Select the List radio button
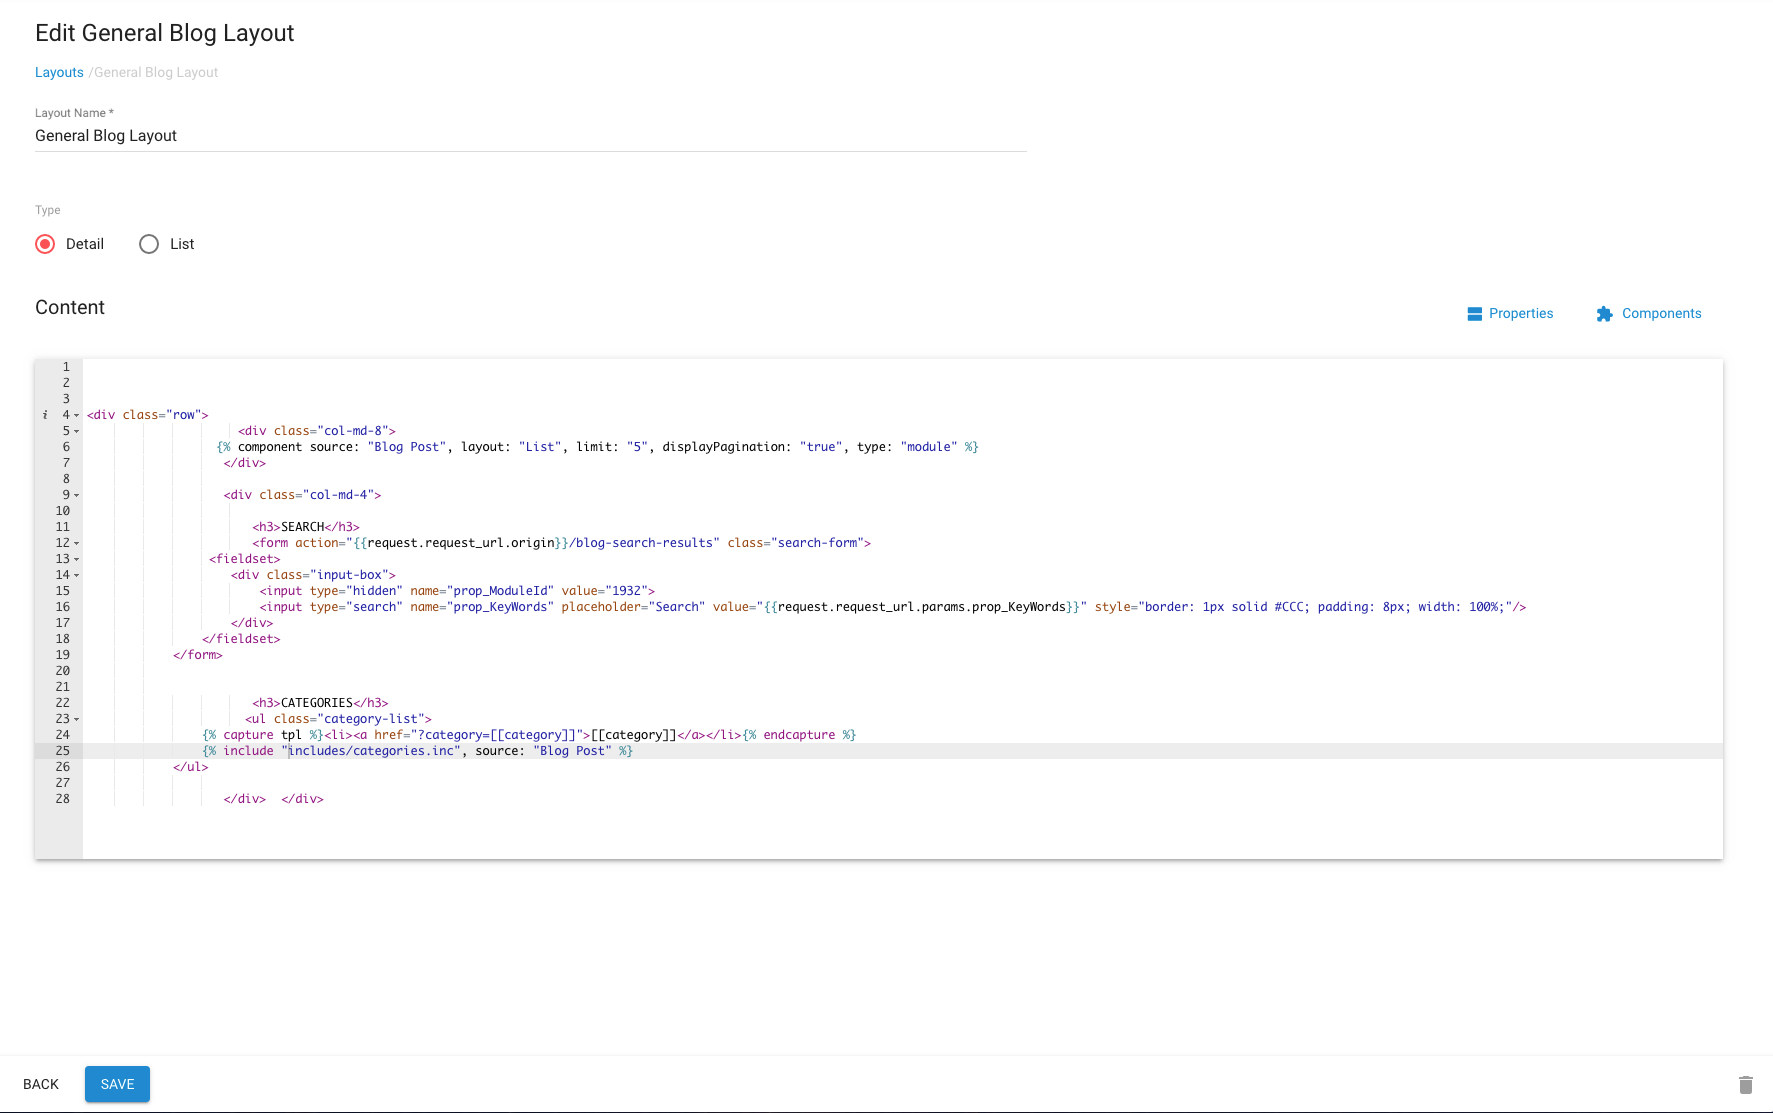 tap(149, 244)
